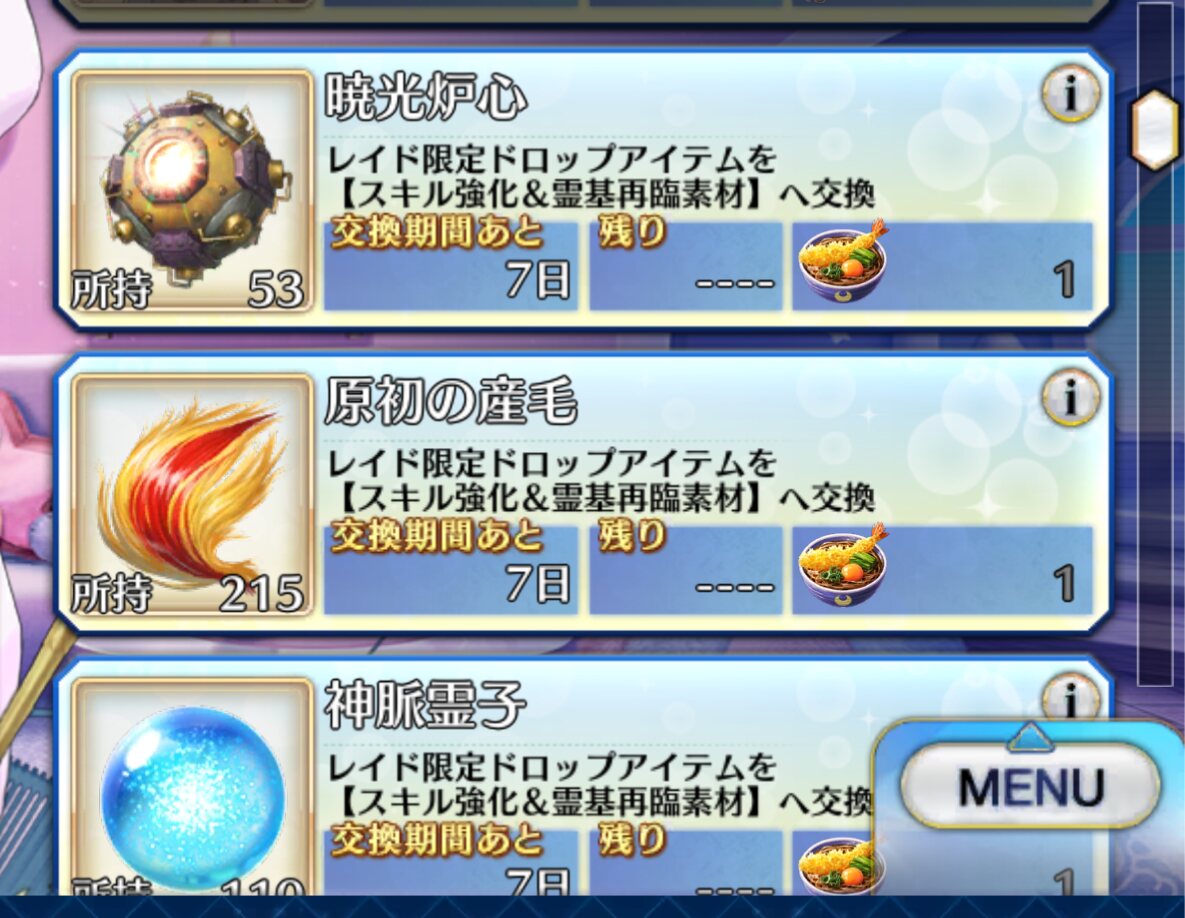The height and width of the screenshot is (918, 1185).
Task: Expand menu using arrow above MENU
Action: point(1030,737)
